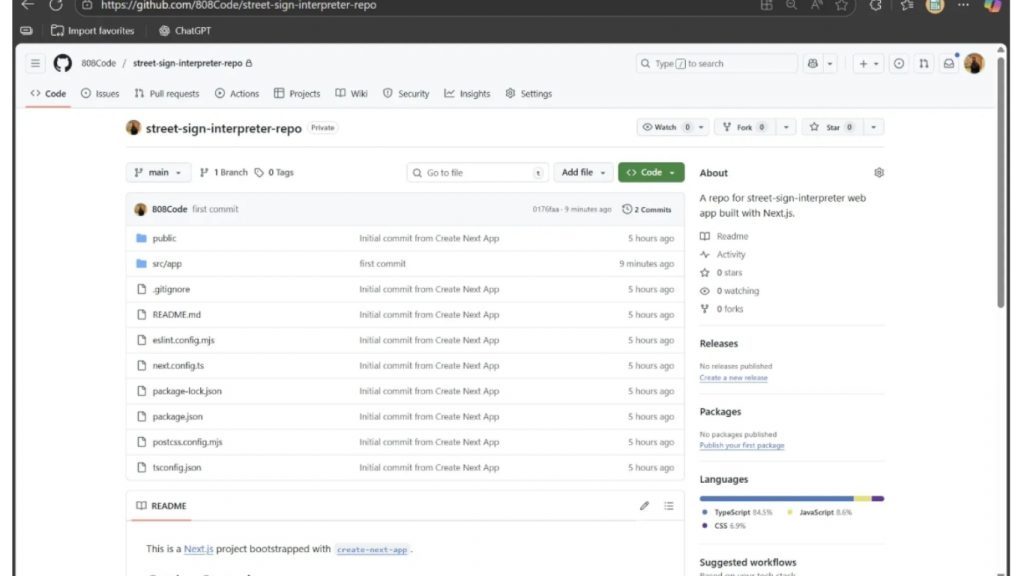Open the Insights tab
The width and height of the screenshot is (1024, 576).
pyautogui.click(x=466, y=93)
